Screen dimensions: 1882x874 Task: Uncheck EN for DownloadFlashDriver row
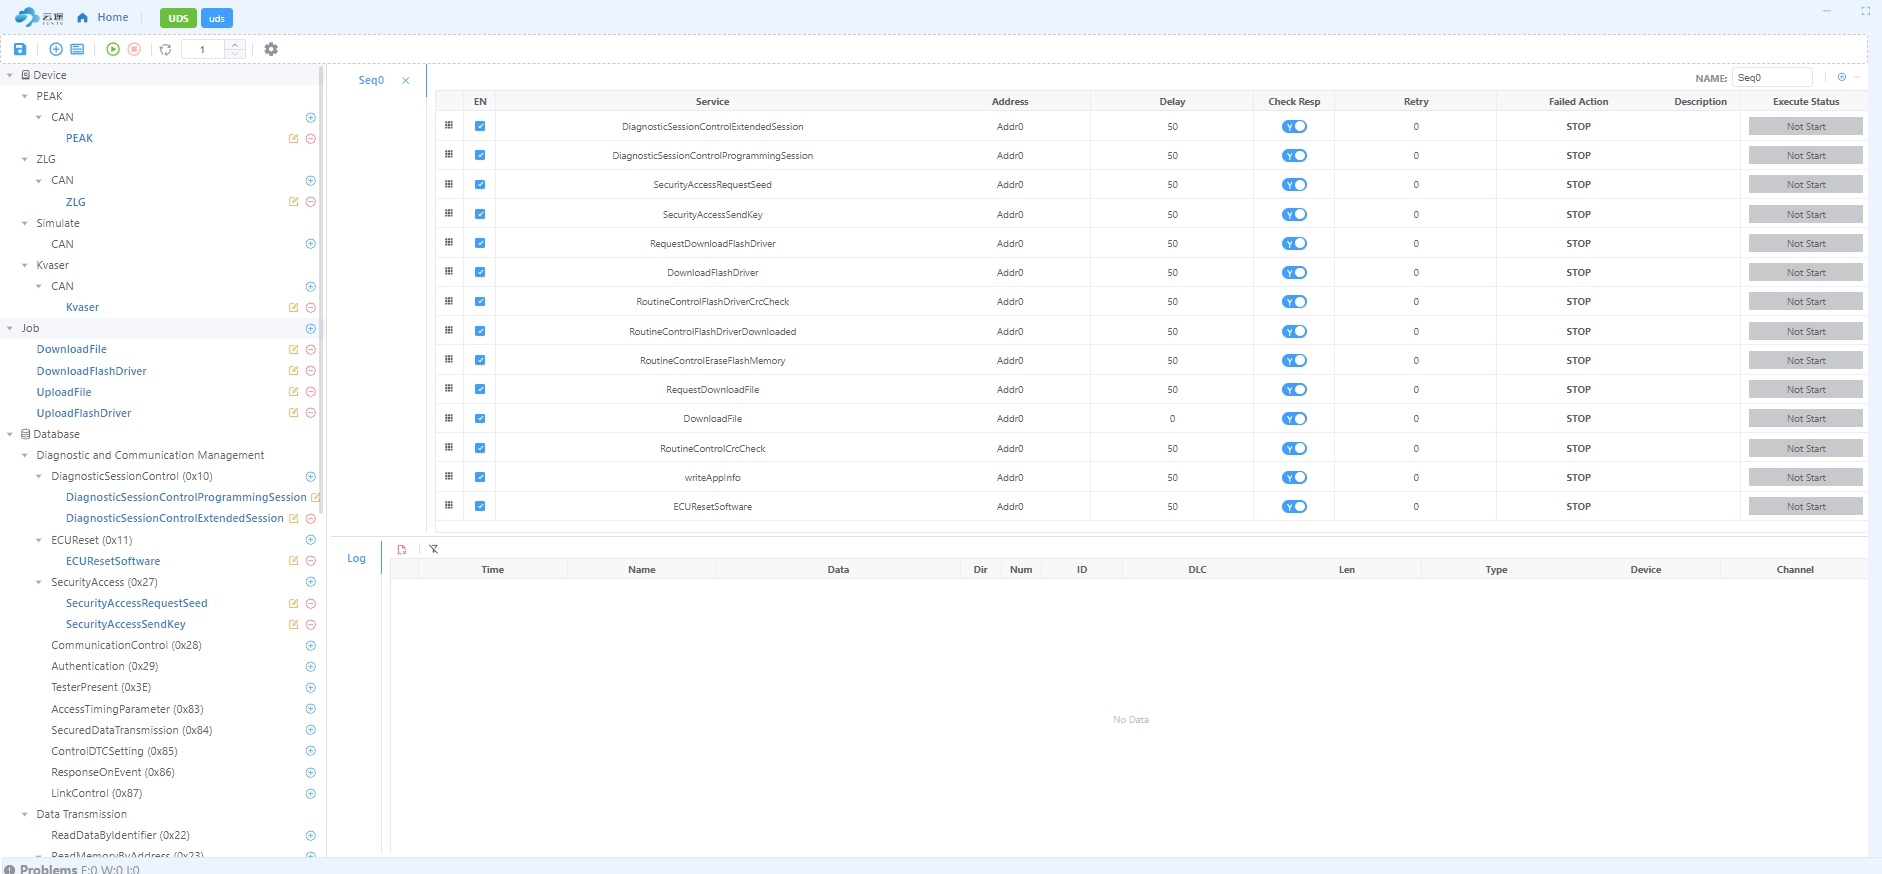tap(480, 272)
